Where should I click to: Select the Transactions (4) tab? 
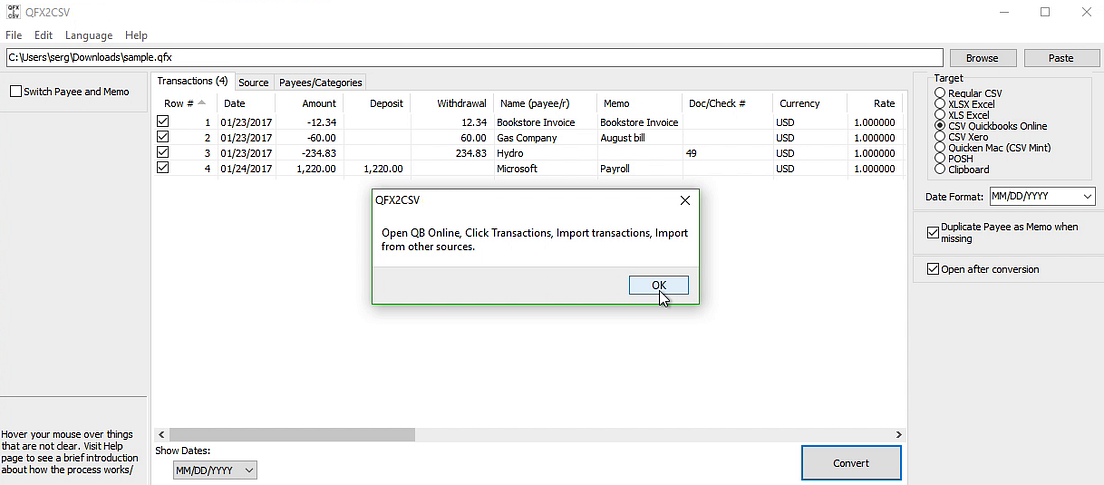tap(192, 81)
